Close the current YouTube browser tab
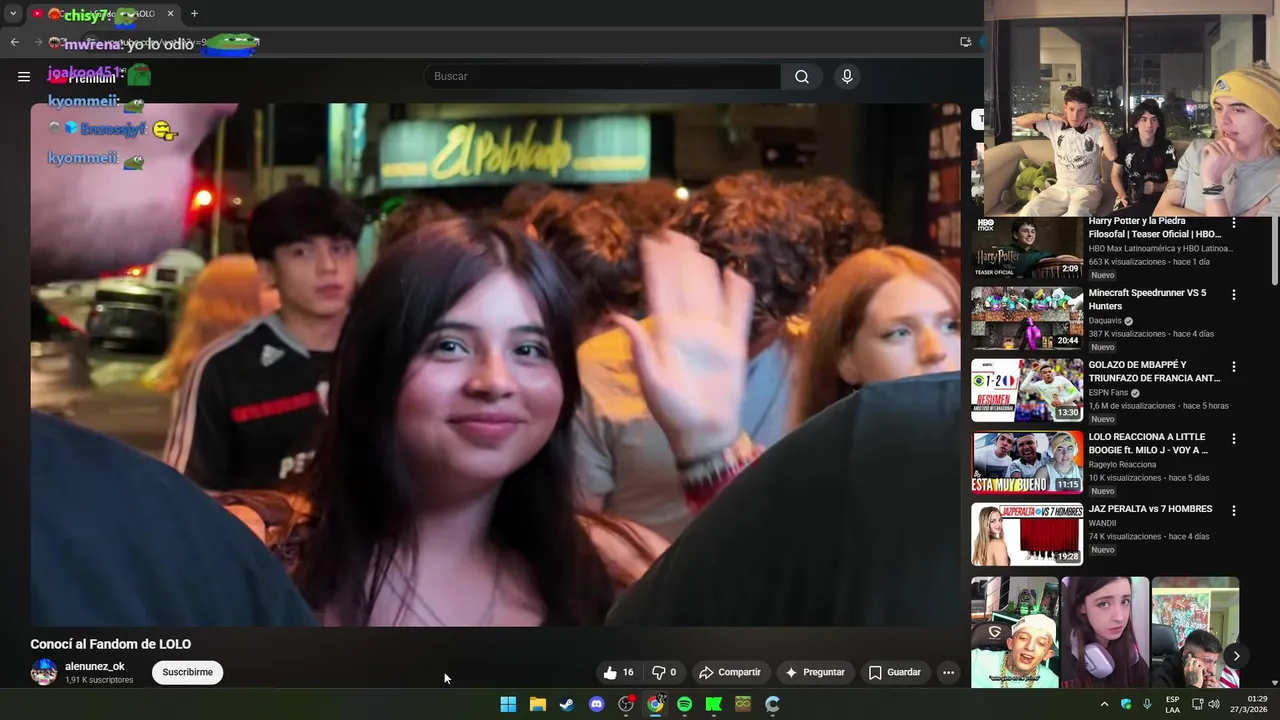The height and width of the screenshot is (720, 1280). point(170,14)
